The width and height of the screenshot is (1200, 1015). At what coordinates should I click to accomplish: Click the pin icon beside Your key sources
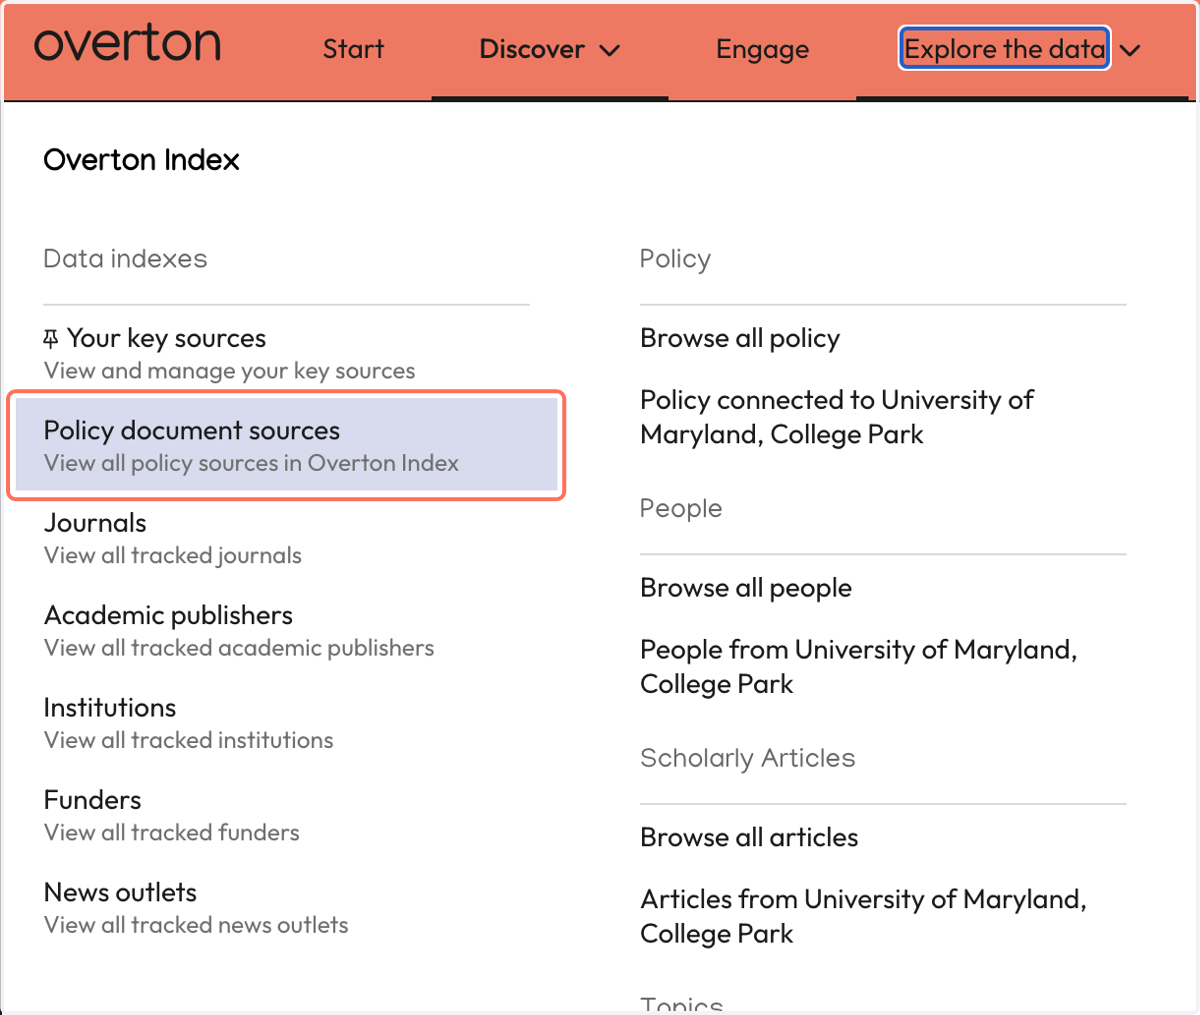[x=51, y=339]
